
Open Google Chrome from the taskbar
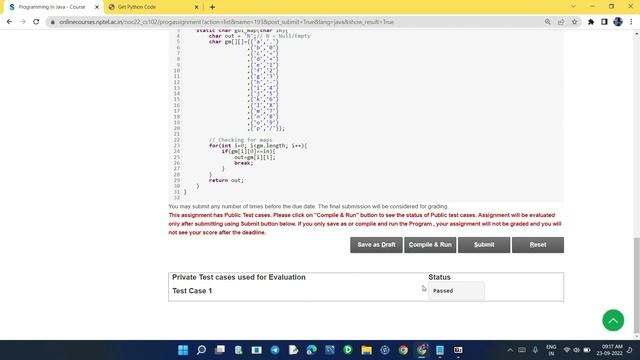coord(403,350)
